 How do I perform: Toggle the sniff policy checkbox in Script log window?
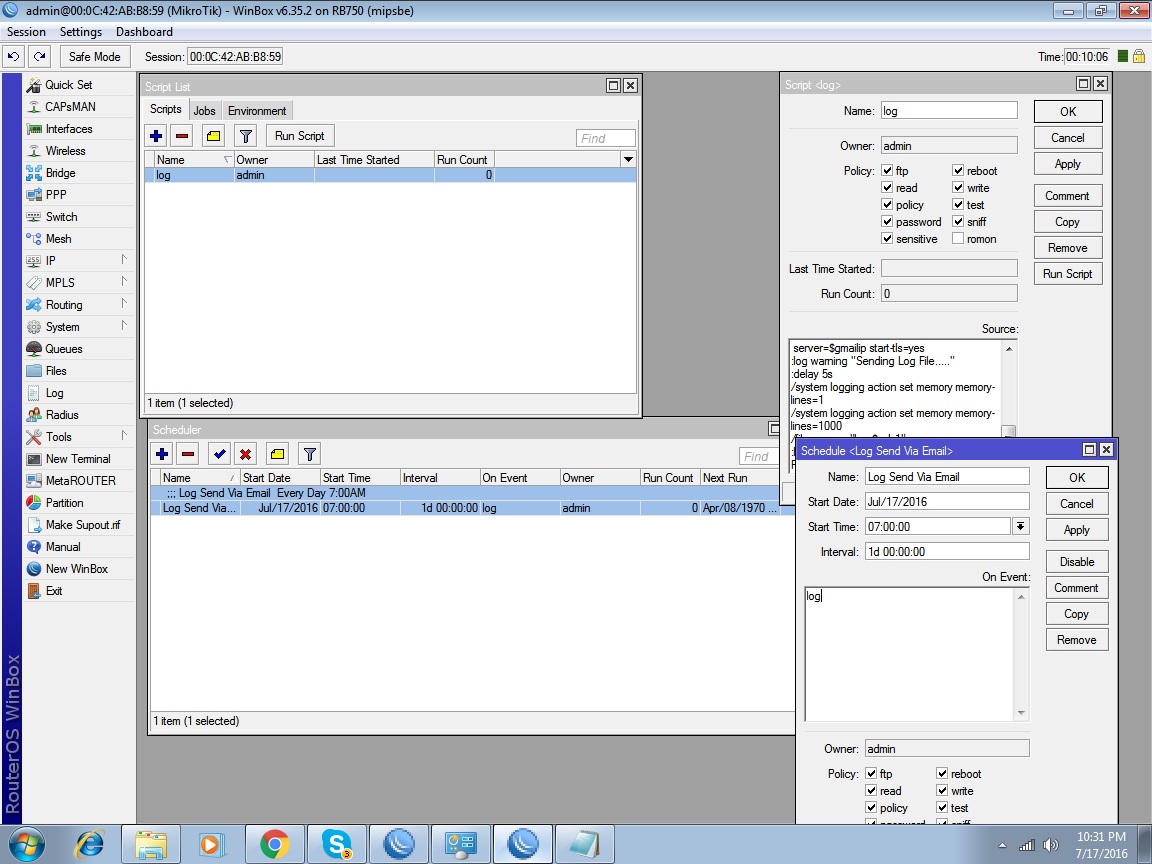pos(958,221)
